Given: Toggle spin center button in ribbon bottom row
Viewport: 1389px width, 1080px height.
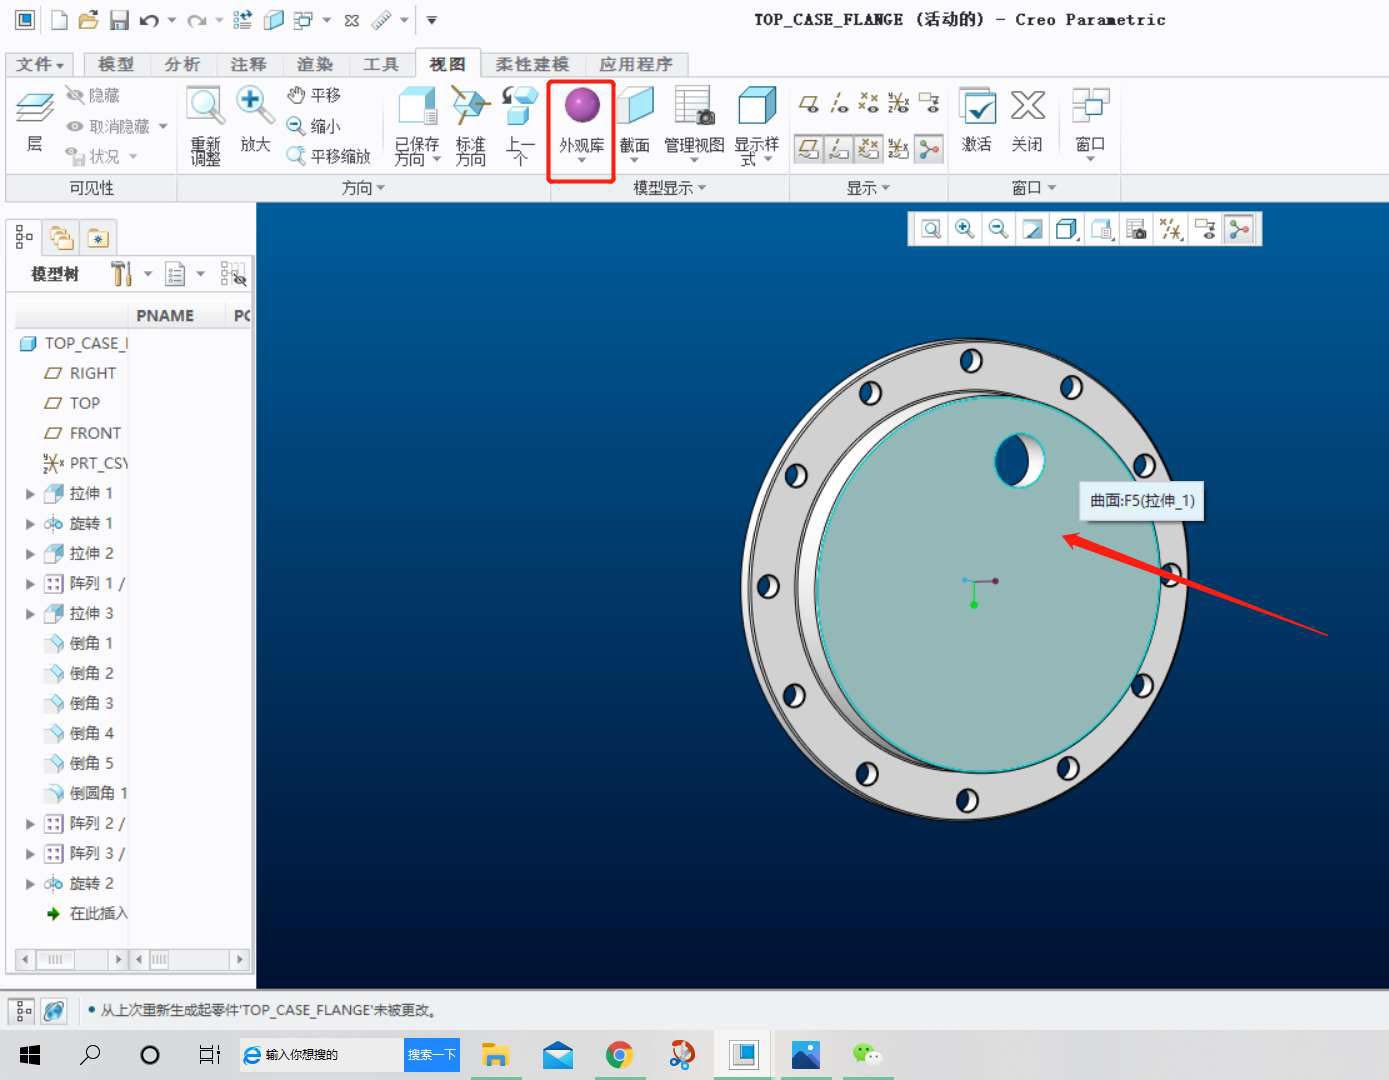Looking at the screenshot, I should pos(929,149).
